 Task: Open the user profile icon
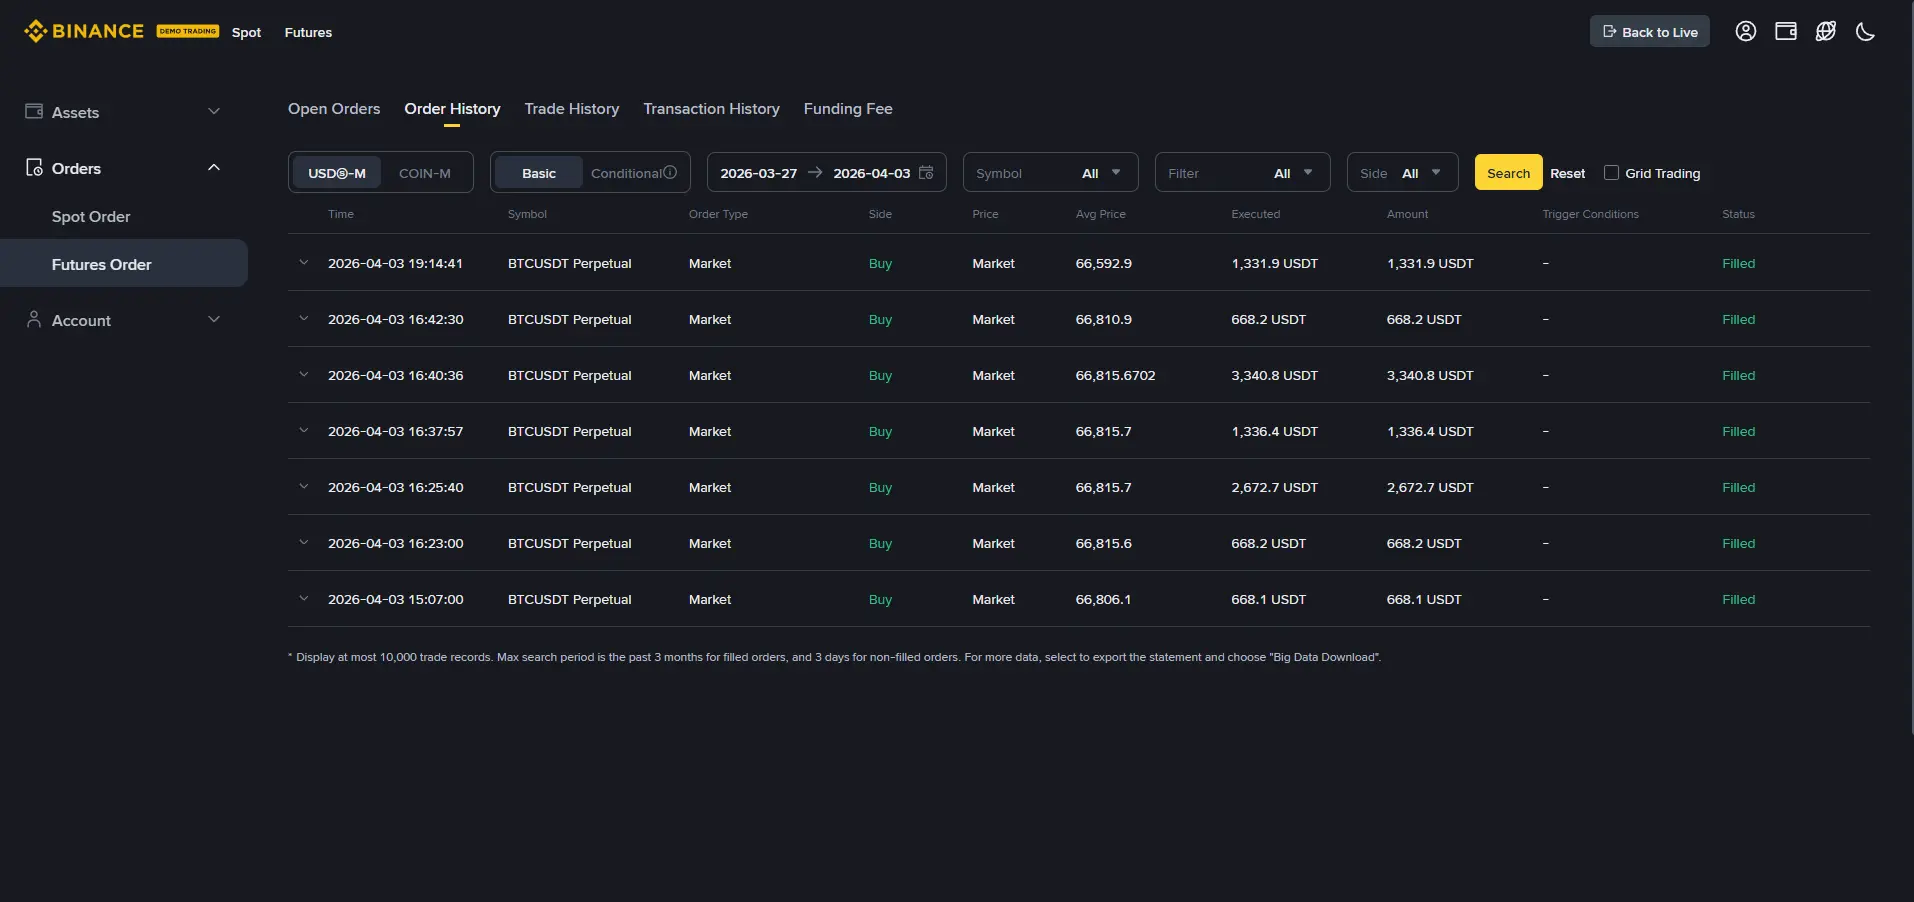[x=1745, y=31]
